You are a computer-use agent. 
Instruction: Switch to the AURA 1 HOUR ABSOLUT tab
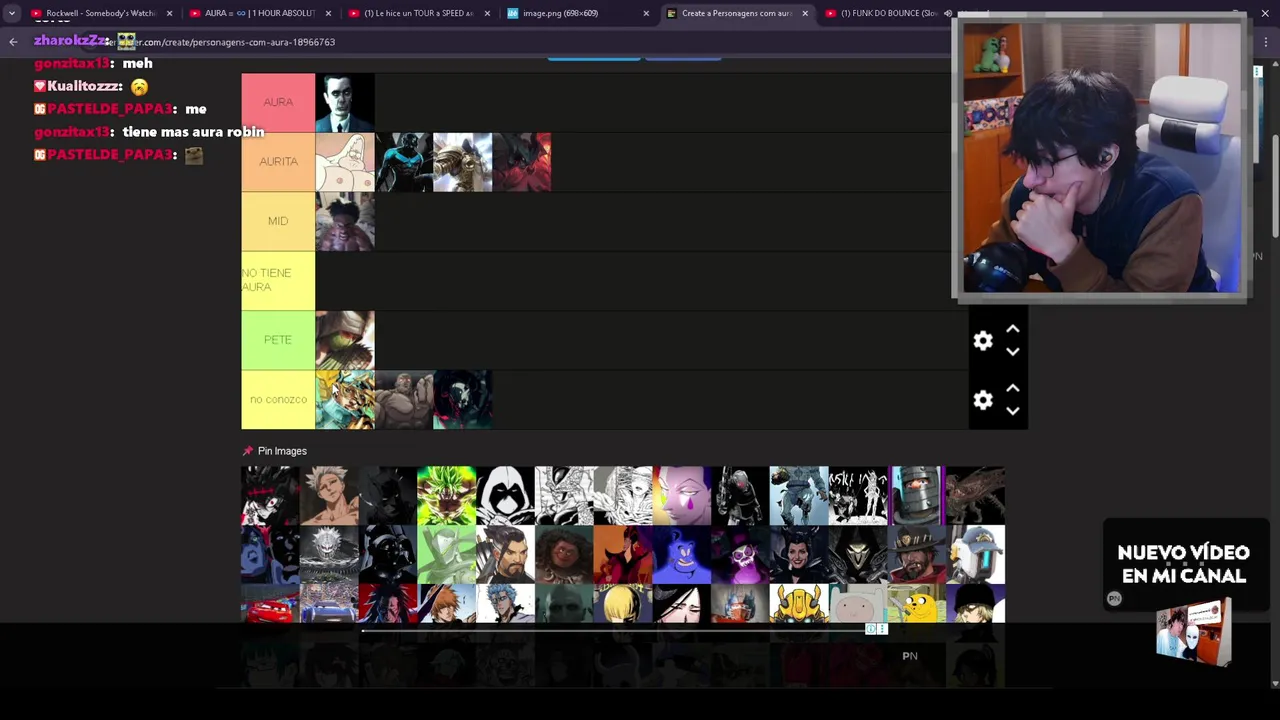click(x=258, y=13)
